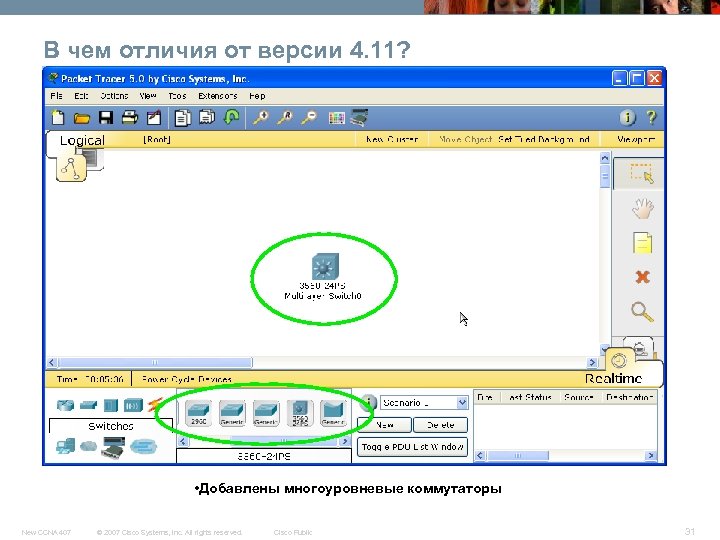
Task: Open the Custom Devices Dialog icon
Action: [359, 118]
